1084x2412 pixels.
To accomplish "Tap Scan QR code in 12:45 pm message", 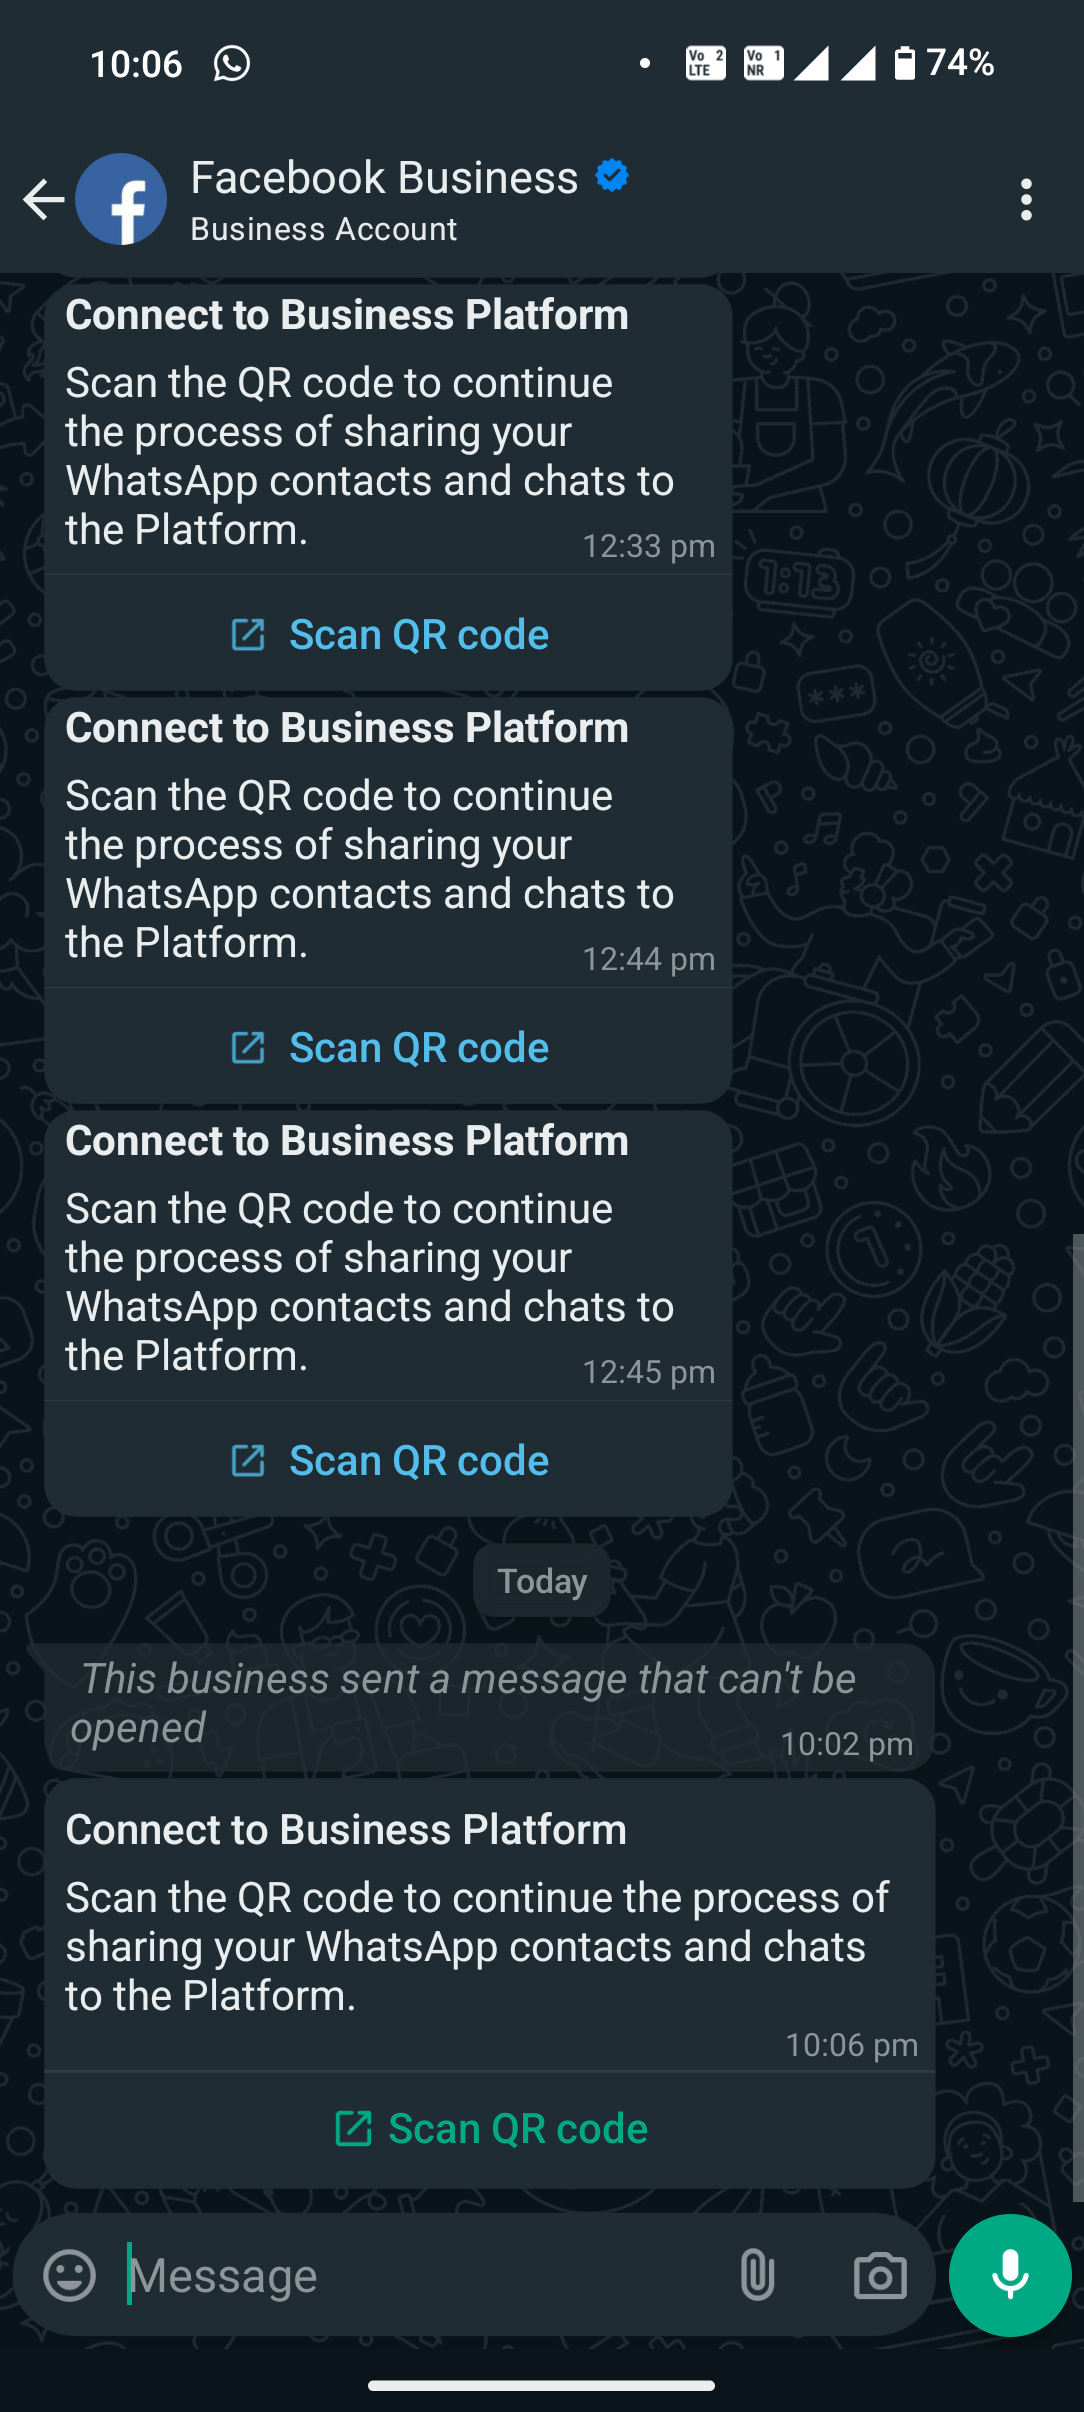I will (389, 1461).
